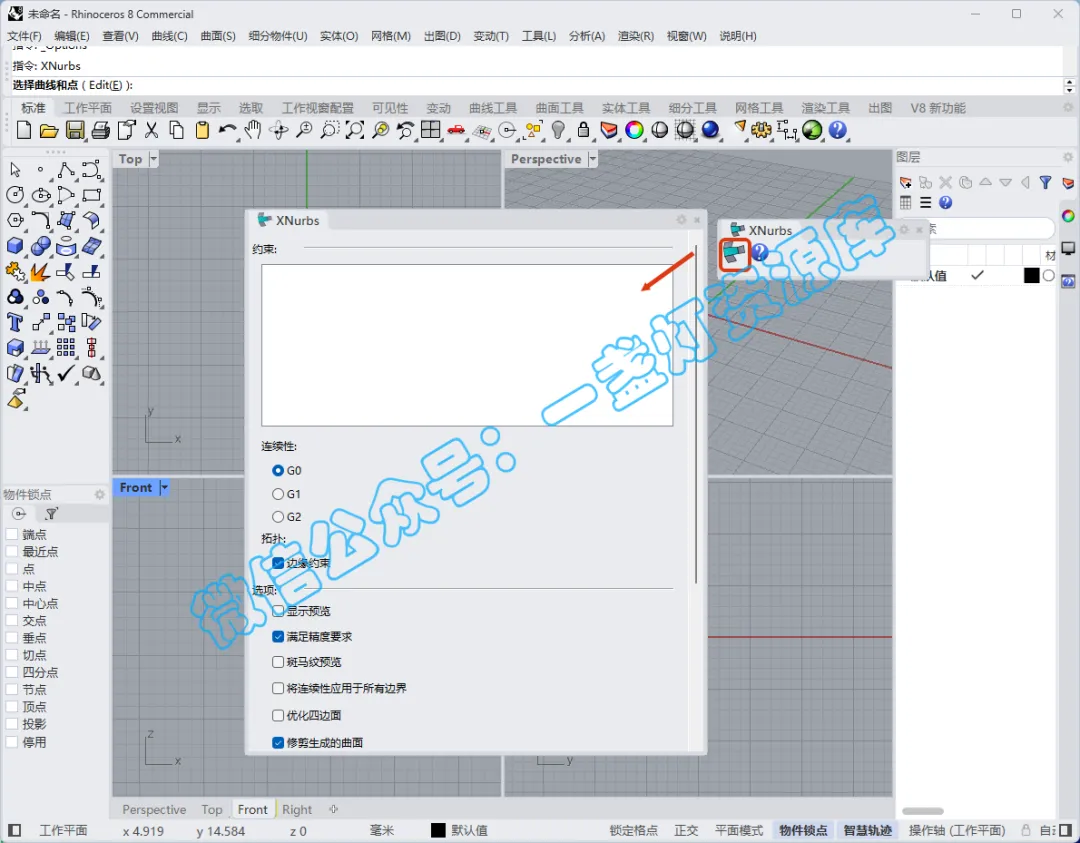Image resolution: width=1080 pixels, height=843 pixels.
Task: Click the Paste clipboard icon
Action: (202, 130)
